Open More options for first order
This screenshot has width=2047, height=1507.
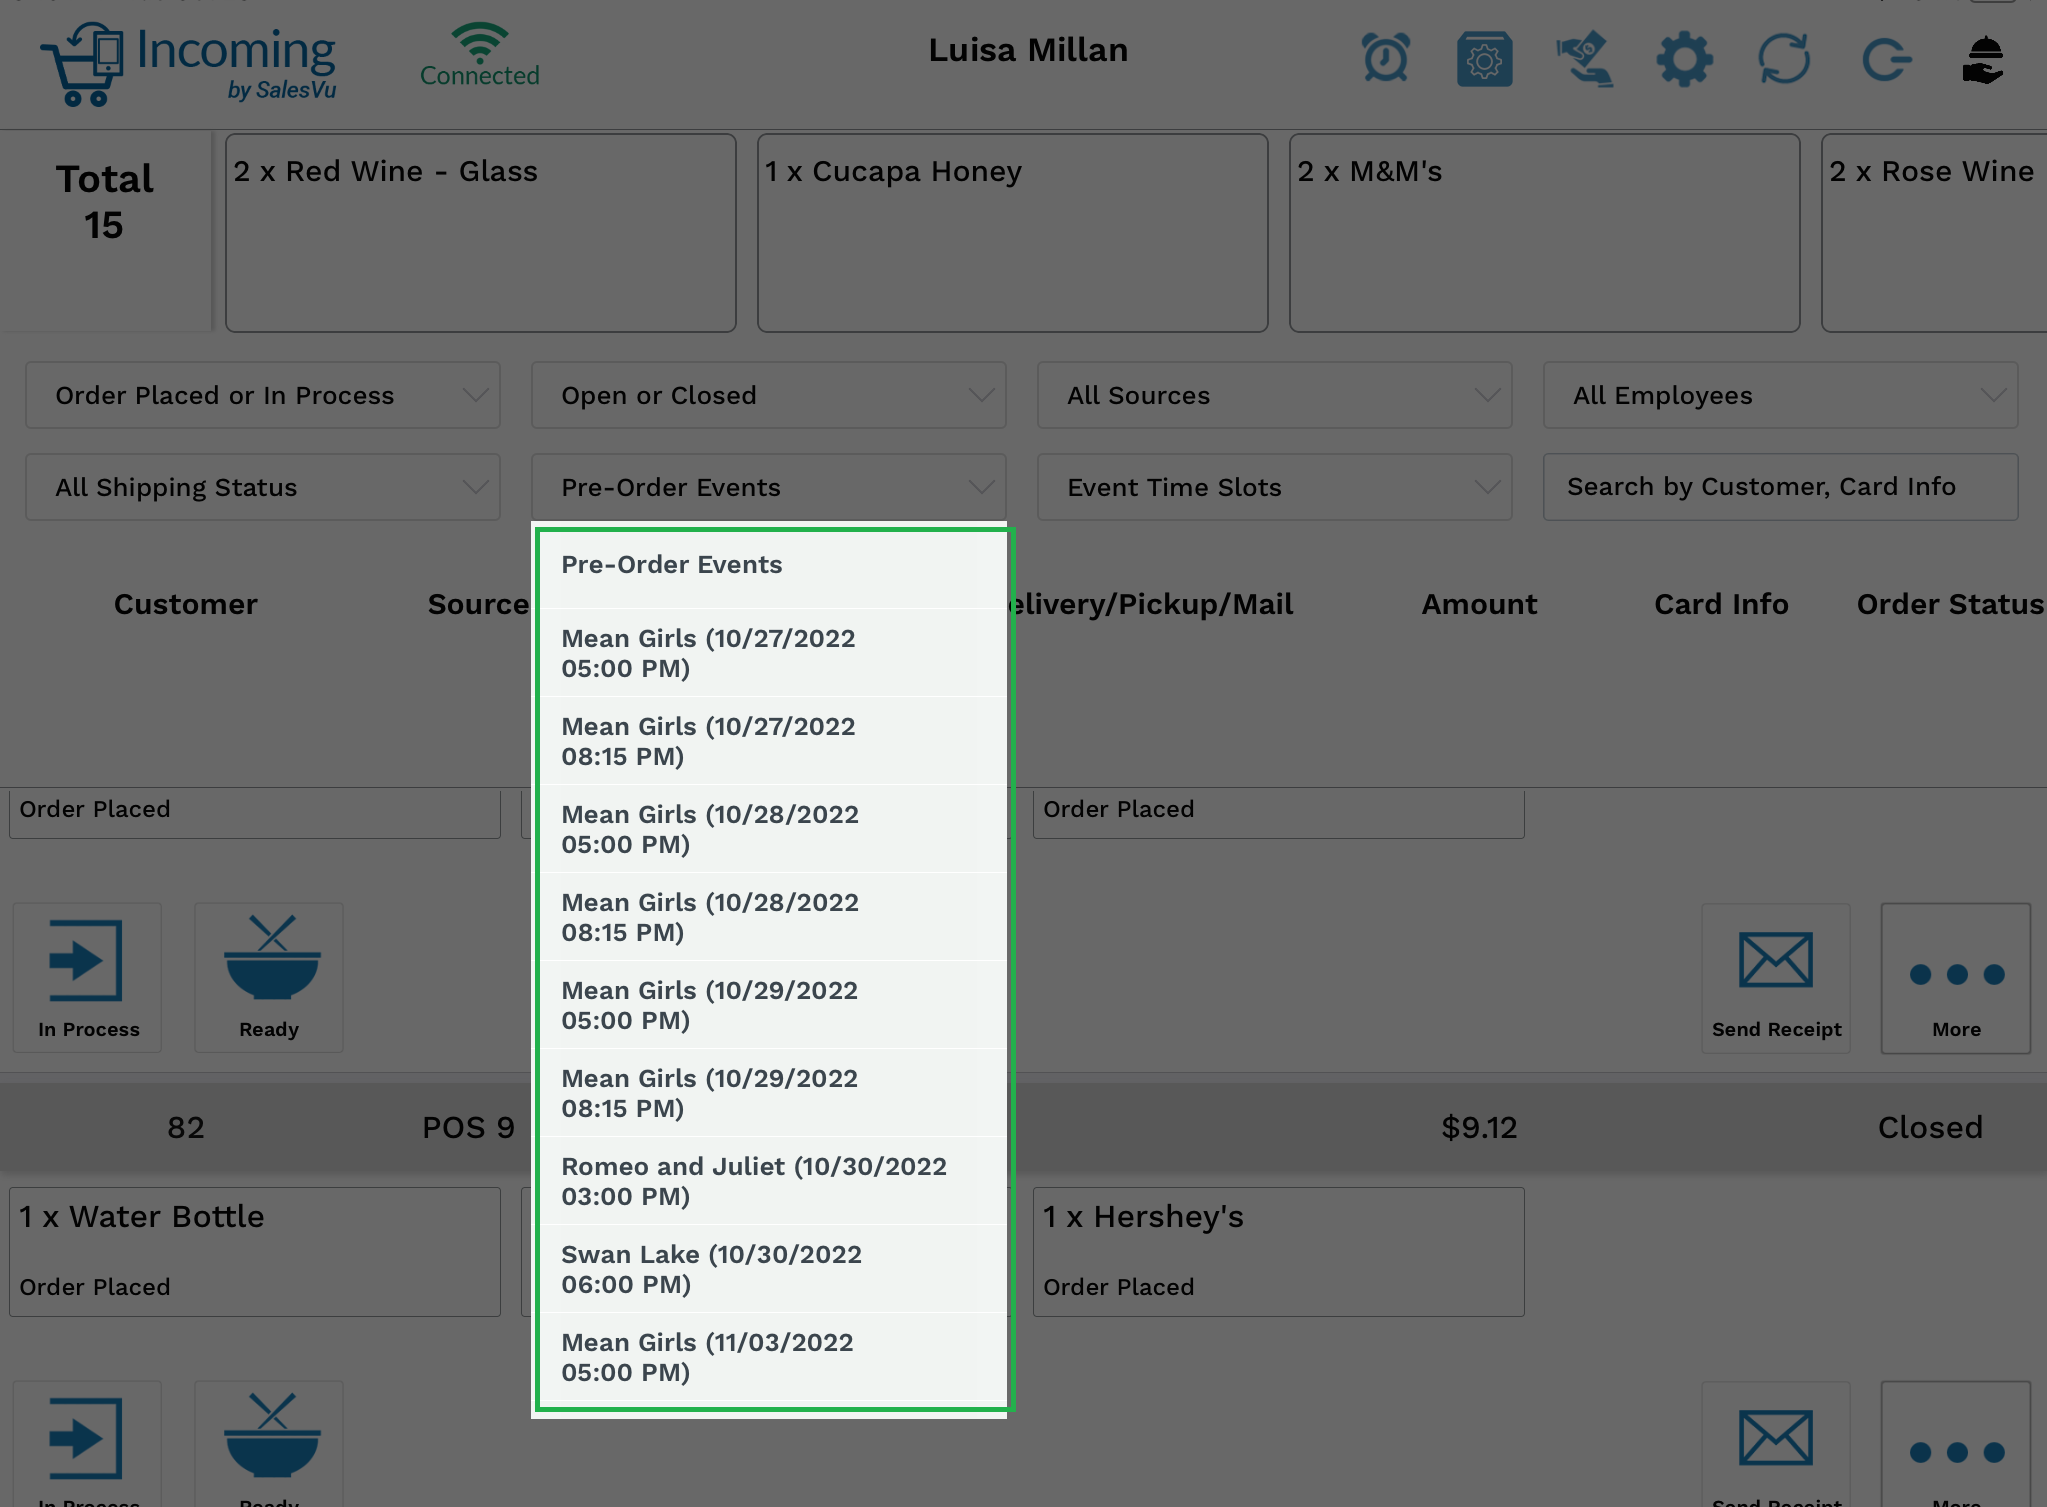coord(1956,978)
